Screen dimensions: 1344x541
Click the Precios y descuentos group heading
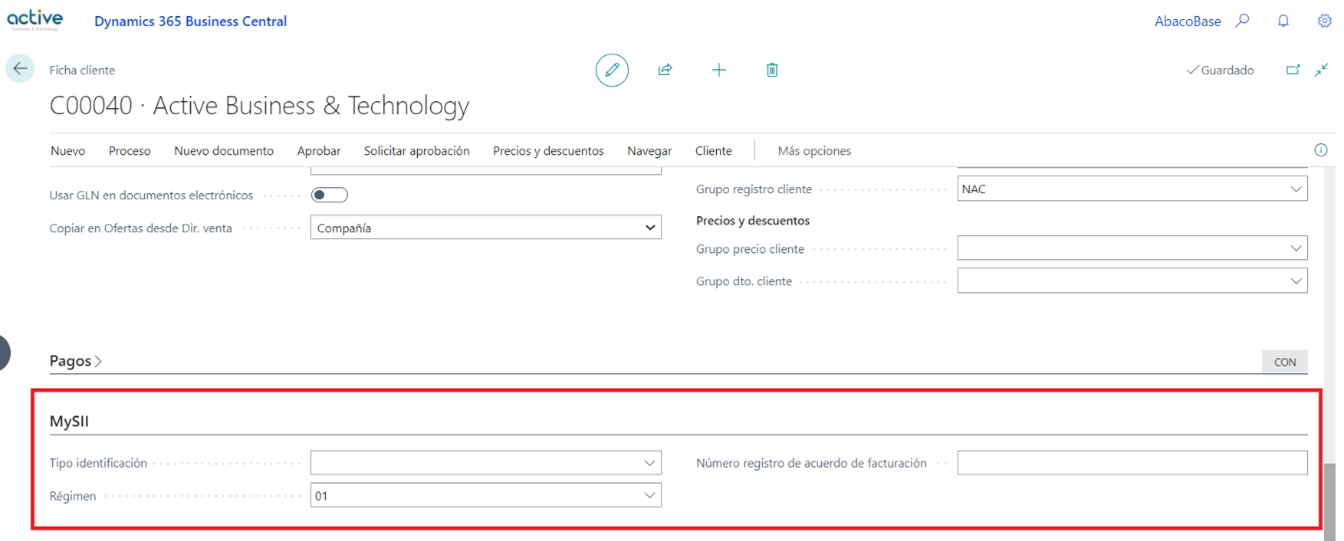click(753, 220)
